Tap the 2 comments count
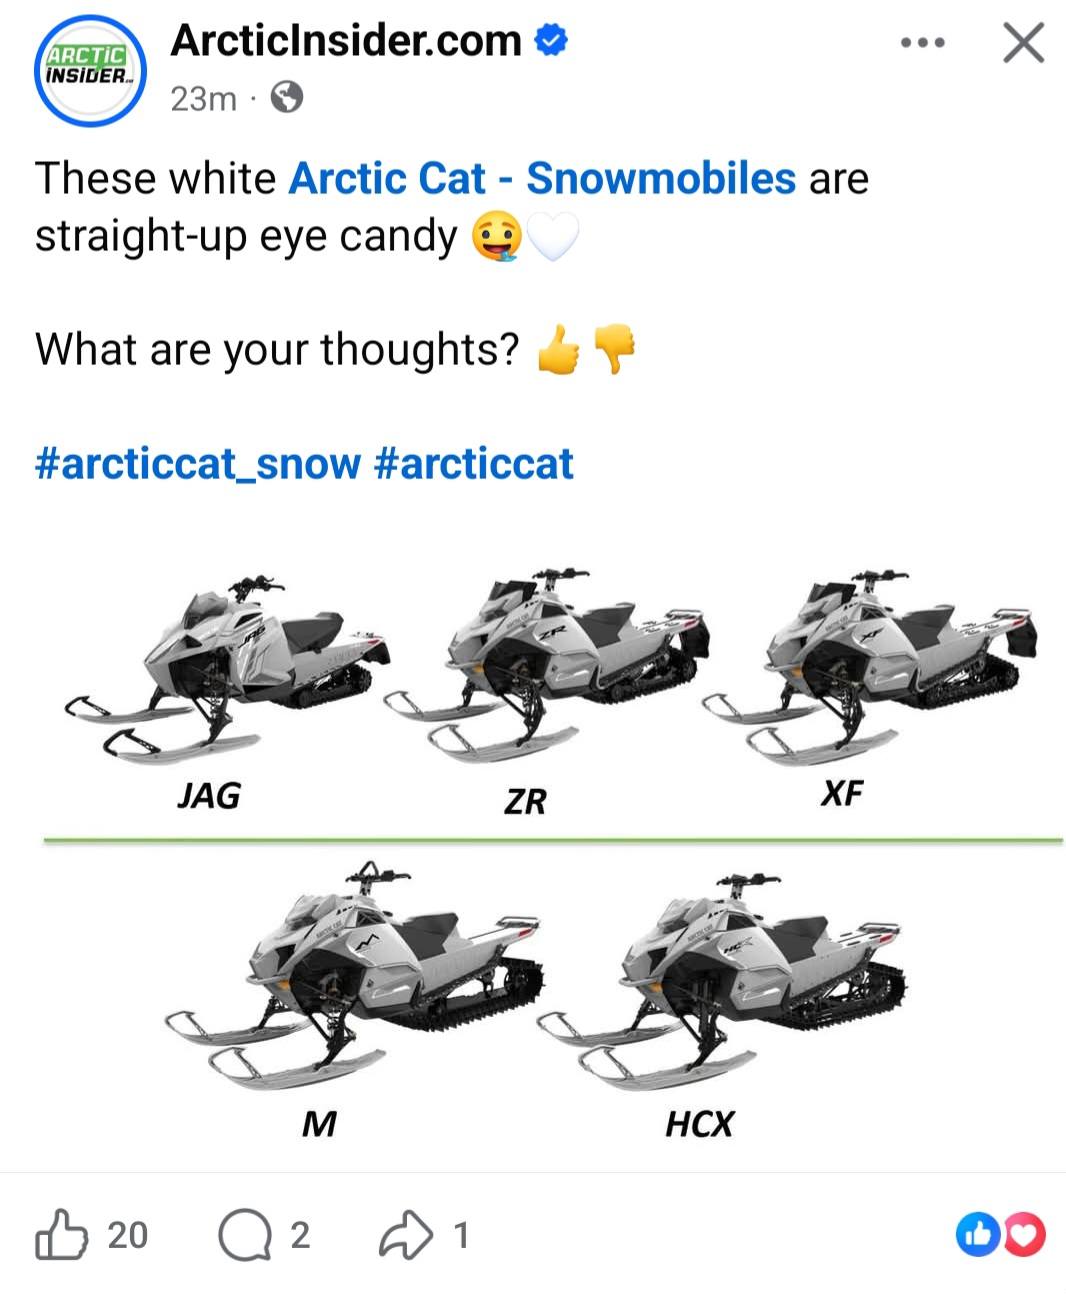The image size is (1066, 1295). (x=299, y=1236)
